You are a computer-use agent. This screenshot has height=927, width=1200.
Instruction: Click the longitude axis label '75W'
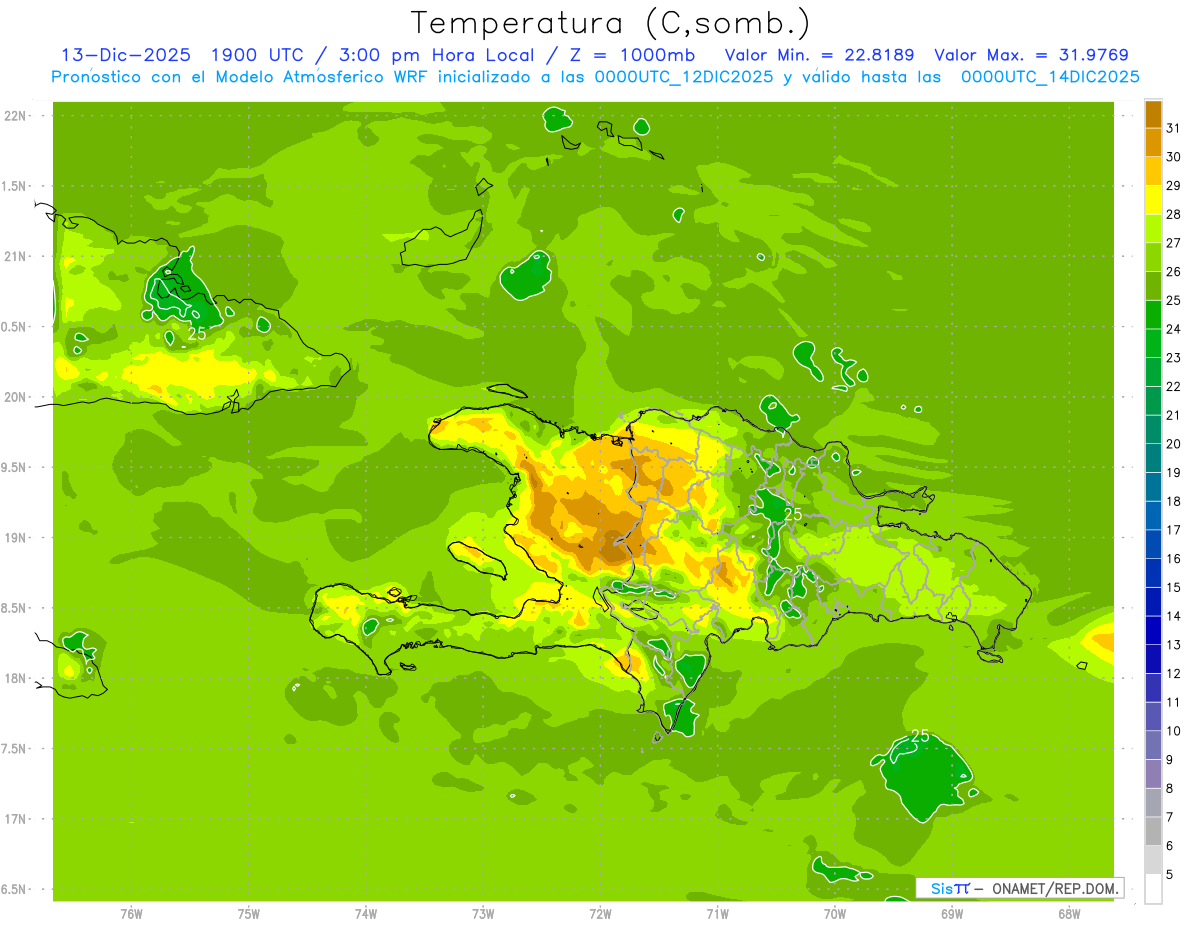(249, 914)
